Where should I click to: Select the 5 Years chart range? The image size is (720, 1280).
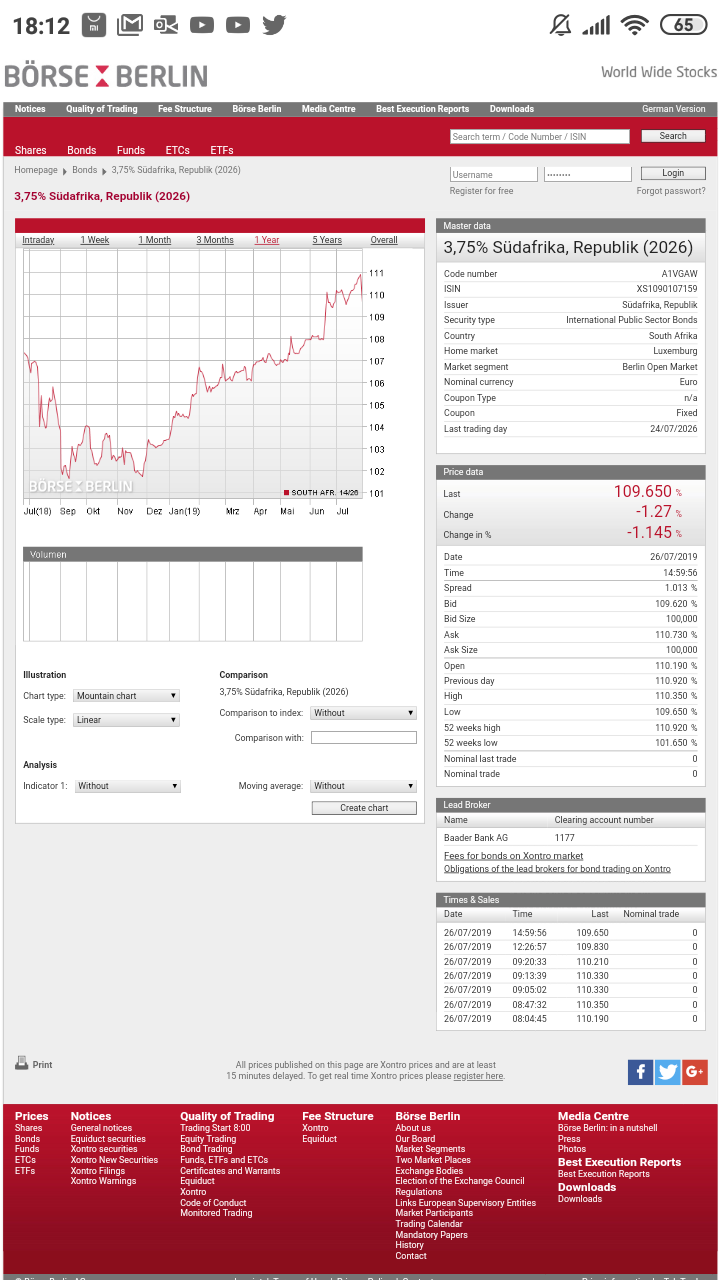pos(327,240)
